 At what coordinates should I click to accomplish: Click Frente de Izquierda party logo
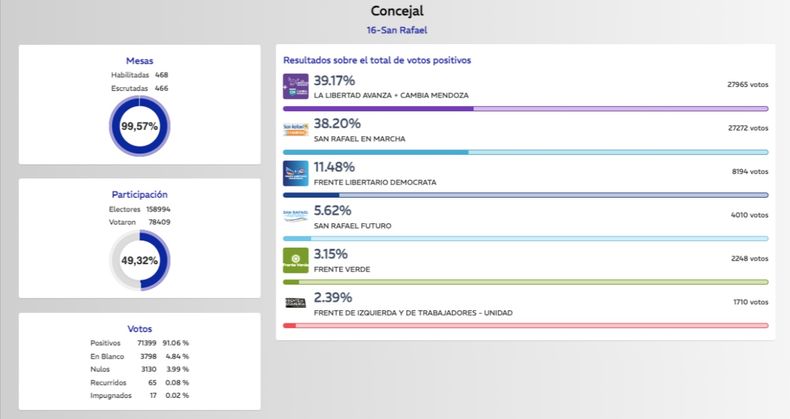(x=296, y=303)
